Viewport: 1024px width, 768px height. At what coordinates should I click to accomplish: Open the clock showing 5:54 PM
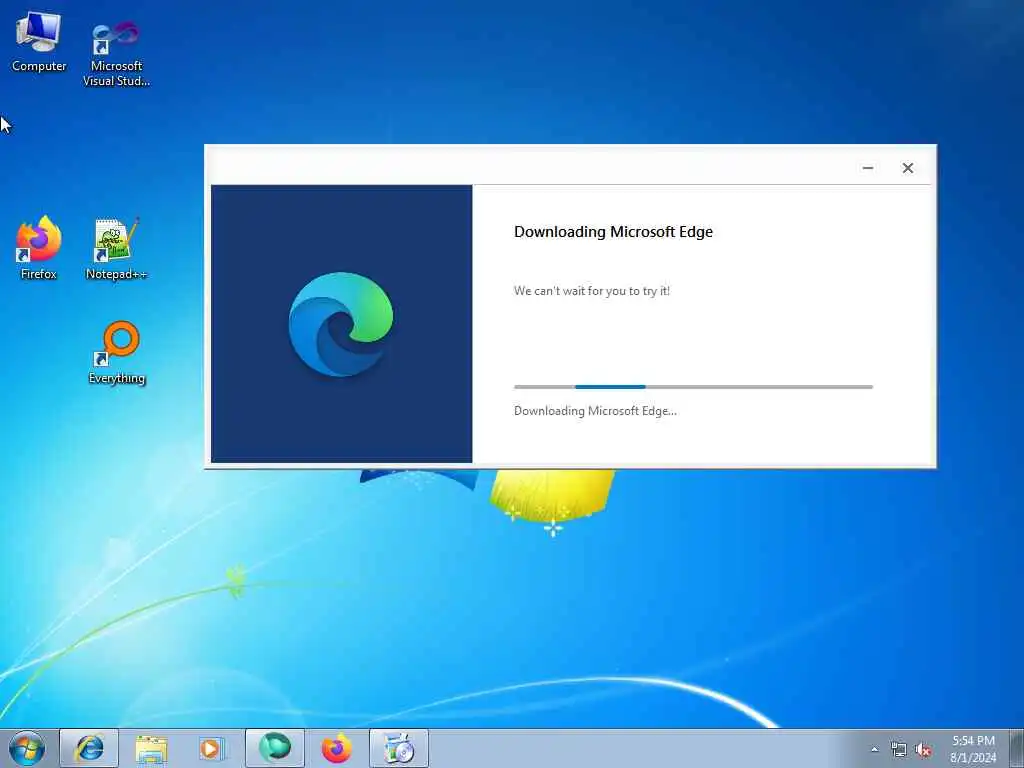click(x=973, y=749)
